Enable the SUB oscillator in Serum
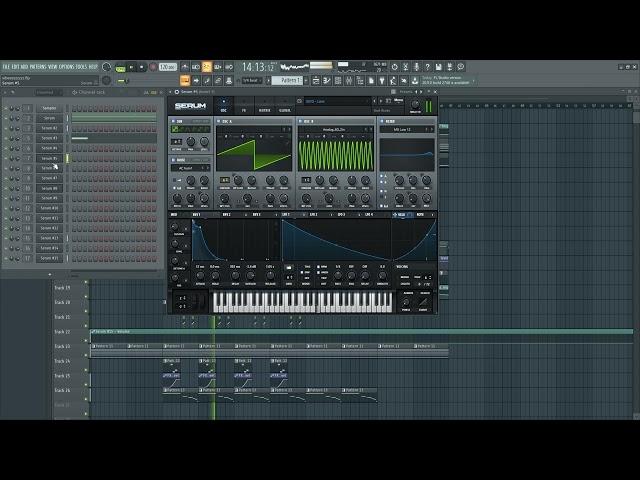Viewport: 640px width, 480px height. click(x=174, y=121)
